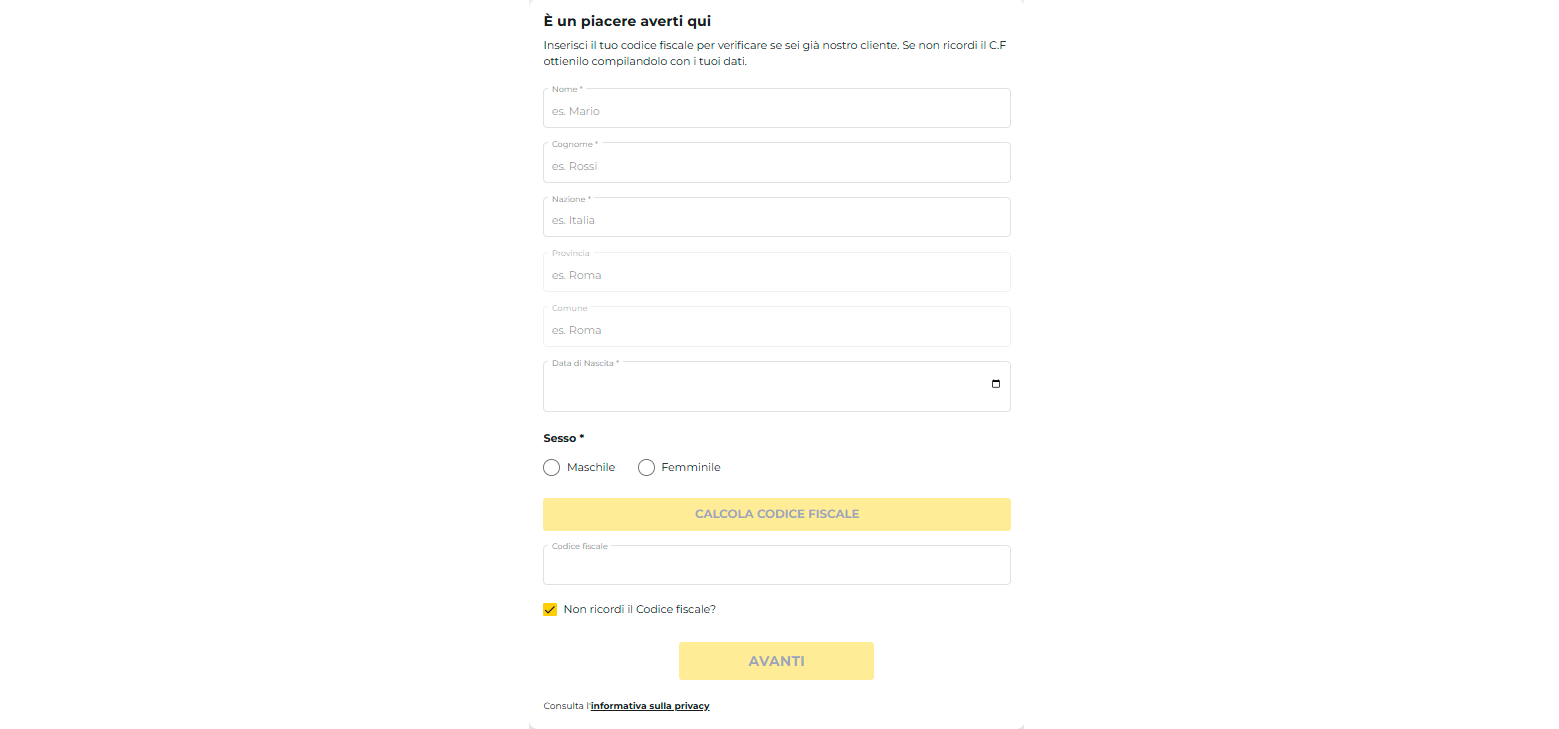Click the Non ricordi il Codice fiscale? label
Viewport: 1559px width, 729px height.
(x=640, y=609)
